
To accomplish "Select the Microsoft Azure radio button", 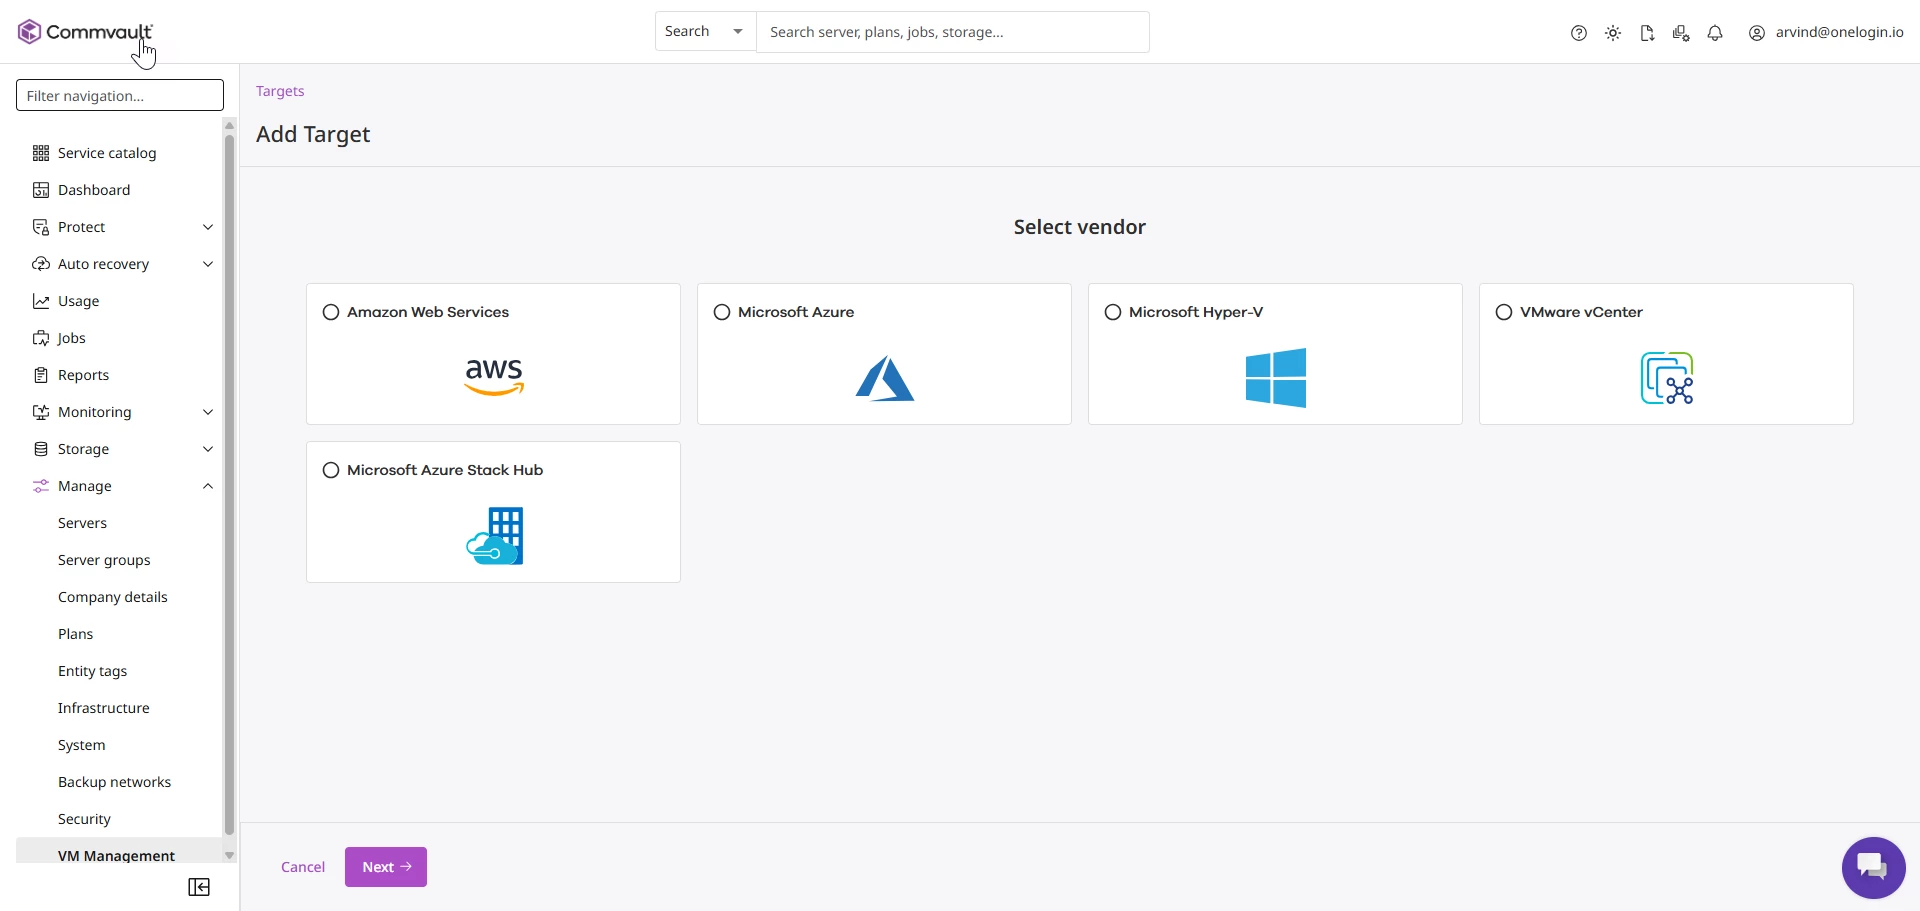I will click(722, 312).
